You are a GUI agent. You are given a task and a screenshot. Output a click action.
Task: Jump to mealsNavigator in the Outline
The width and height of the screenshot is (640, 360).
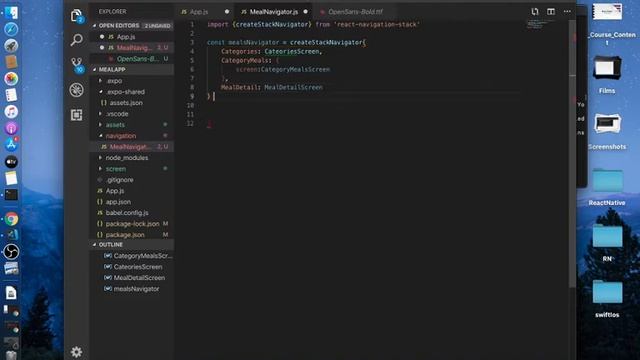131,289
